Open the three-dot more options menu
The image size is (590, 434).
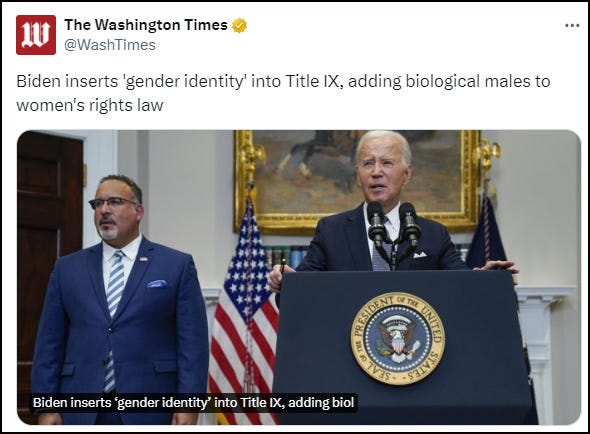pyautogui.click(x=572, y=26)
